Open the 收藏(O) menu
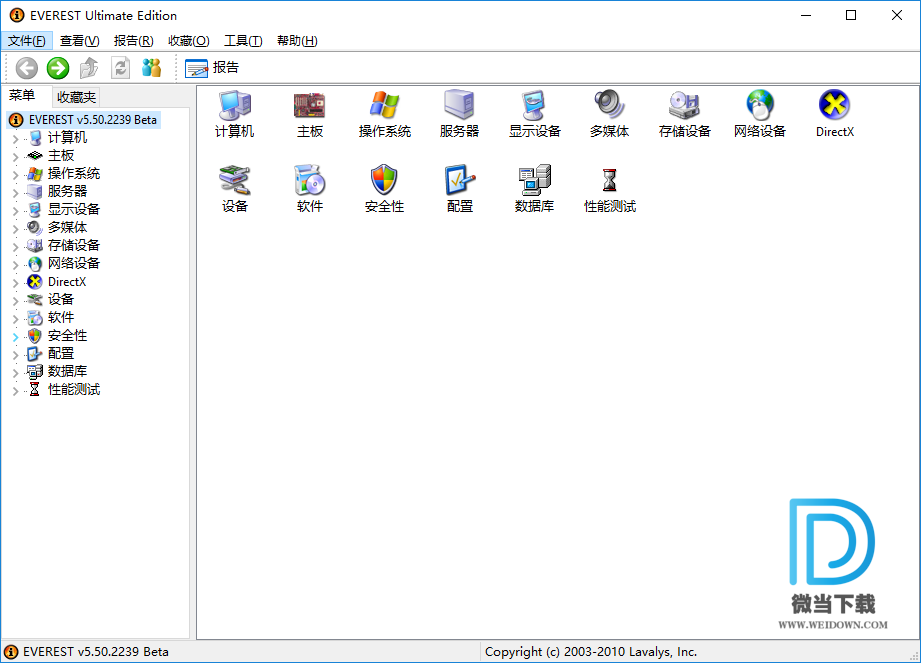Screen dimensions: 921x663 (x=189, y=41)
